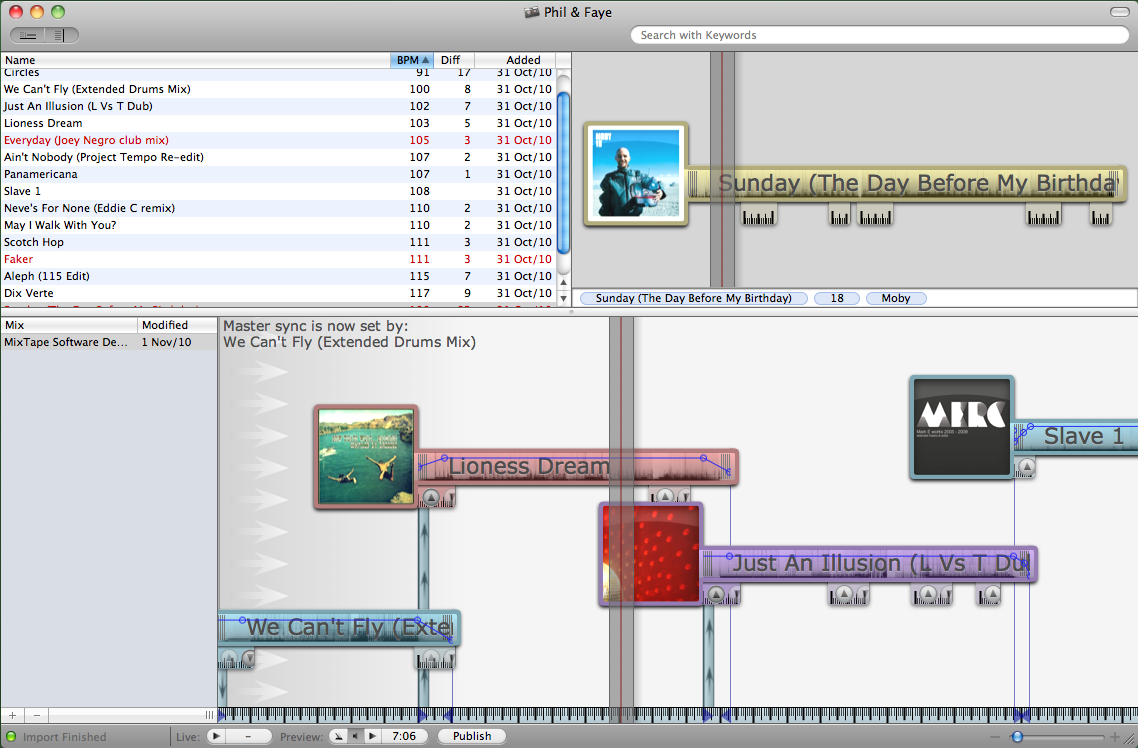
Task: Select the track Panamericana in the list
Action: [x=40, y=174]
